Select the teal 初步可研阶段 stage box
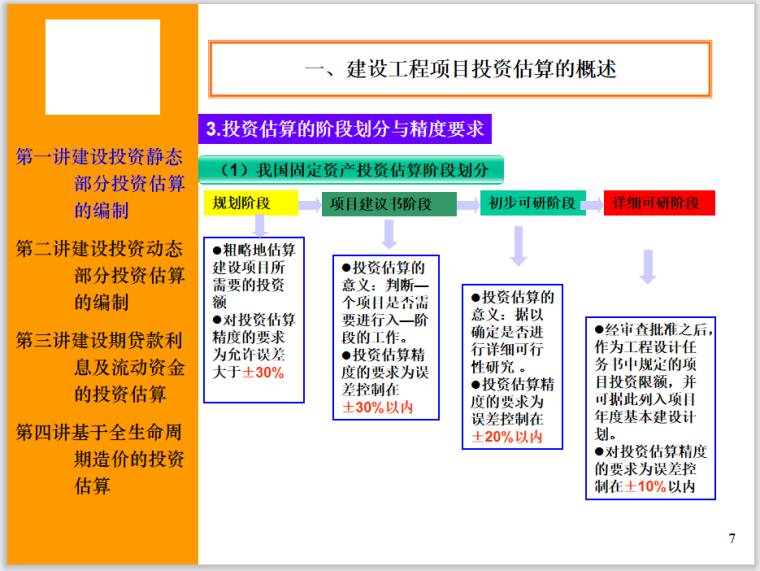The image size is (760, 571). 532,203
